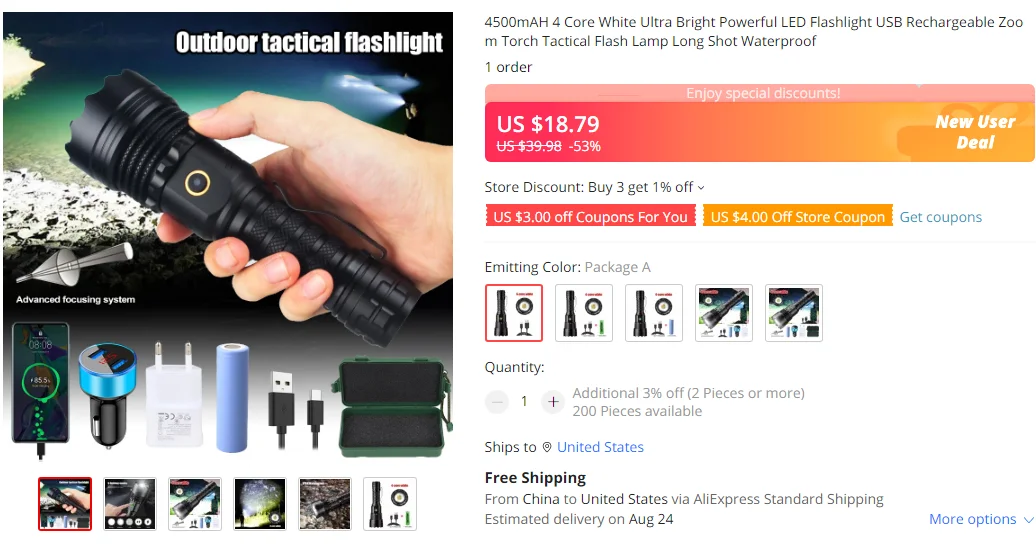
Task: Show the sixth gallery thumbnail with white background
Action: coord(390,504)
